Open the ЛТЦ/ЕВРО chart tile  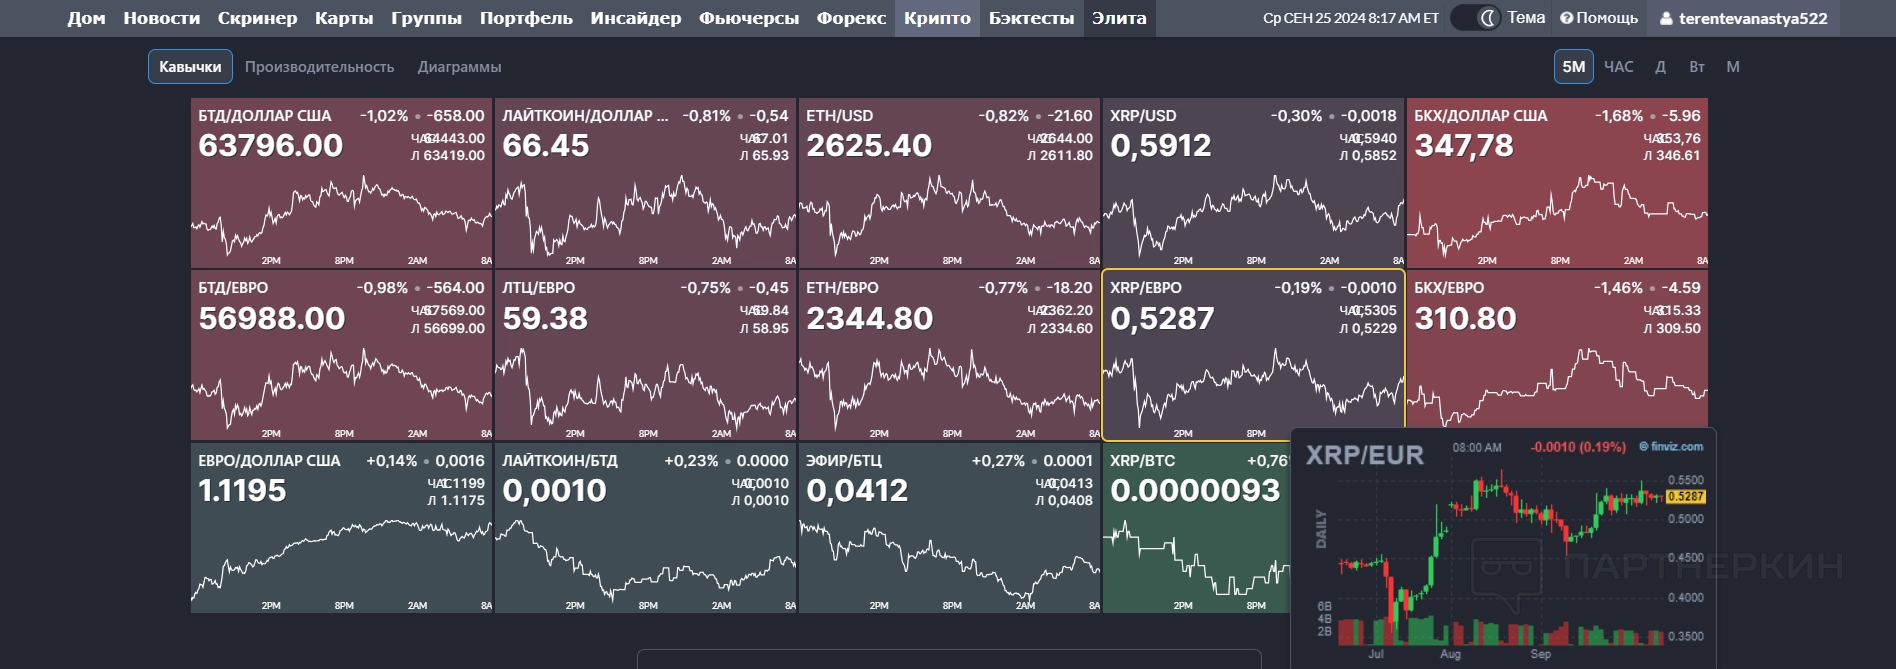(x=646, y=355)
